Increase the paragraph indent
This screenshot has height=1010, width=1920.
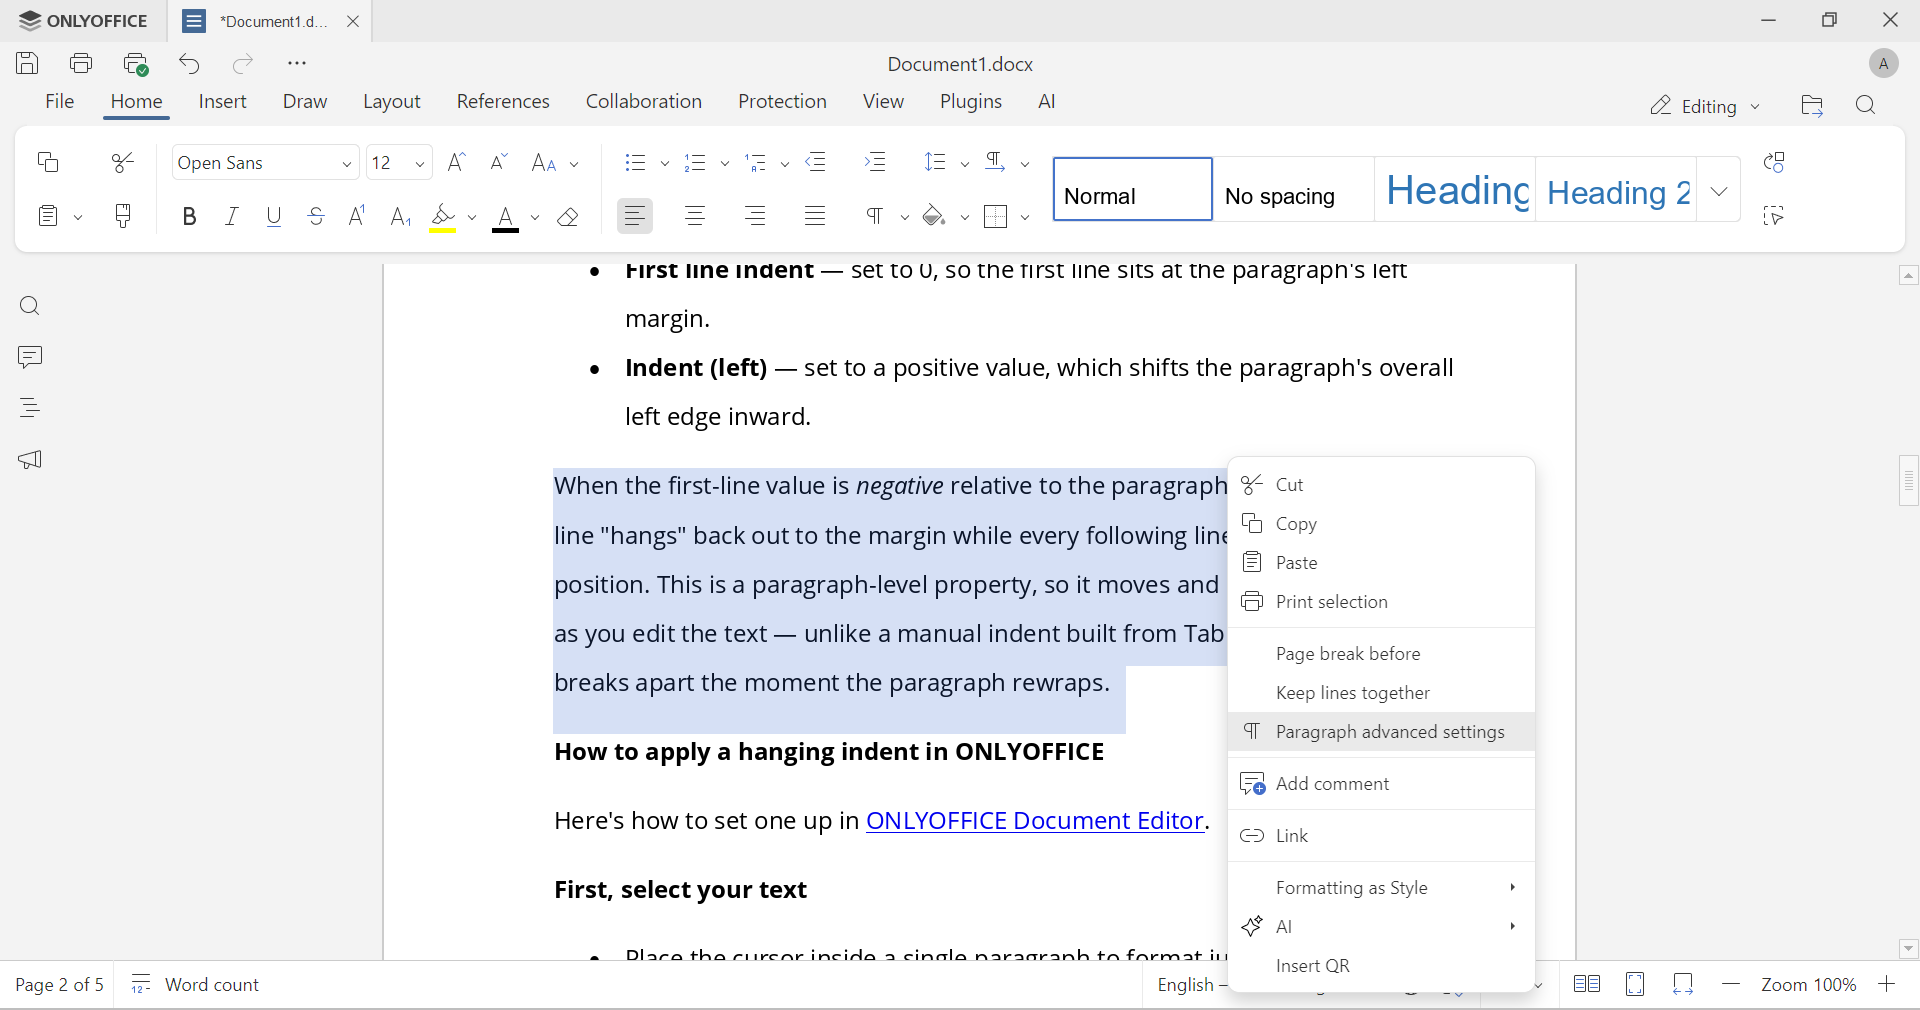coord(876,162)
